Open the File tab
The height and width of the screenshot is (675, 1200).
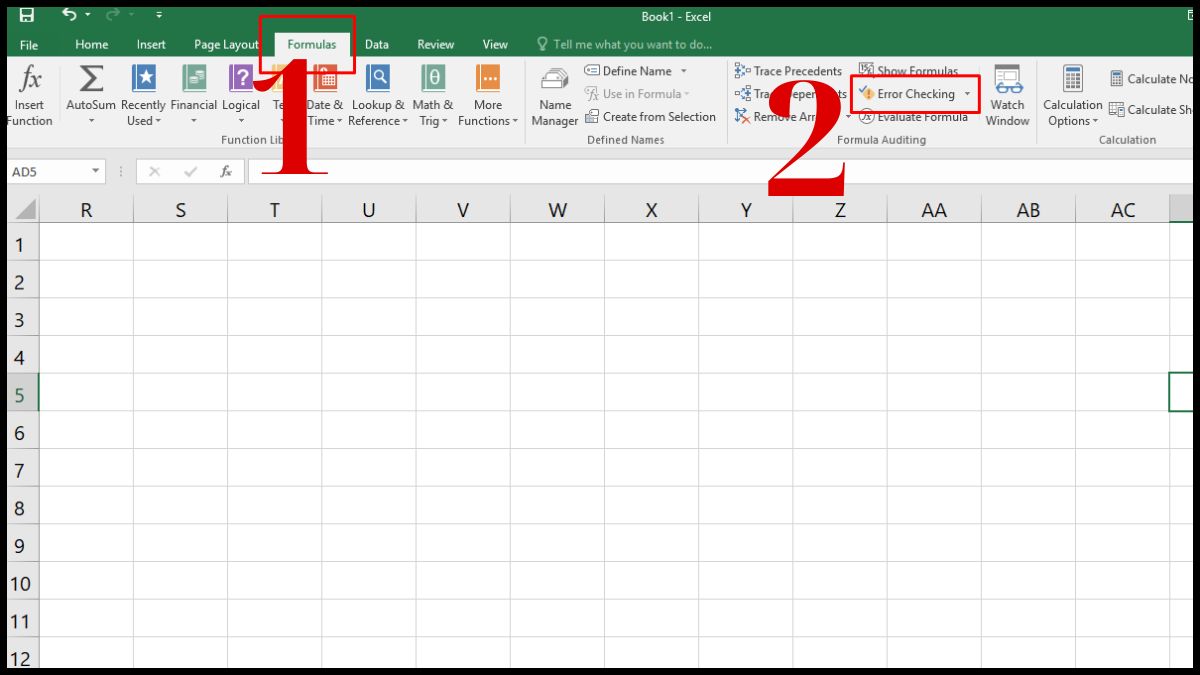point(29,44)
